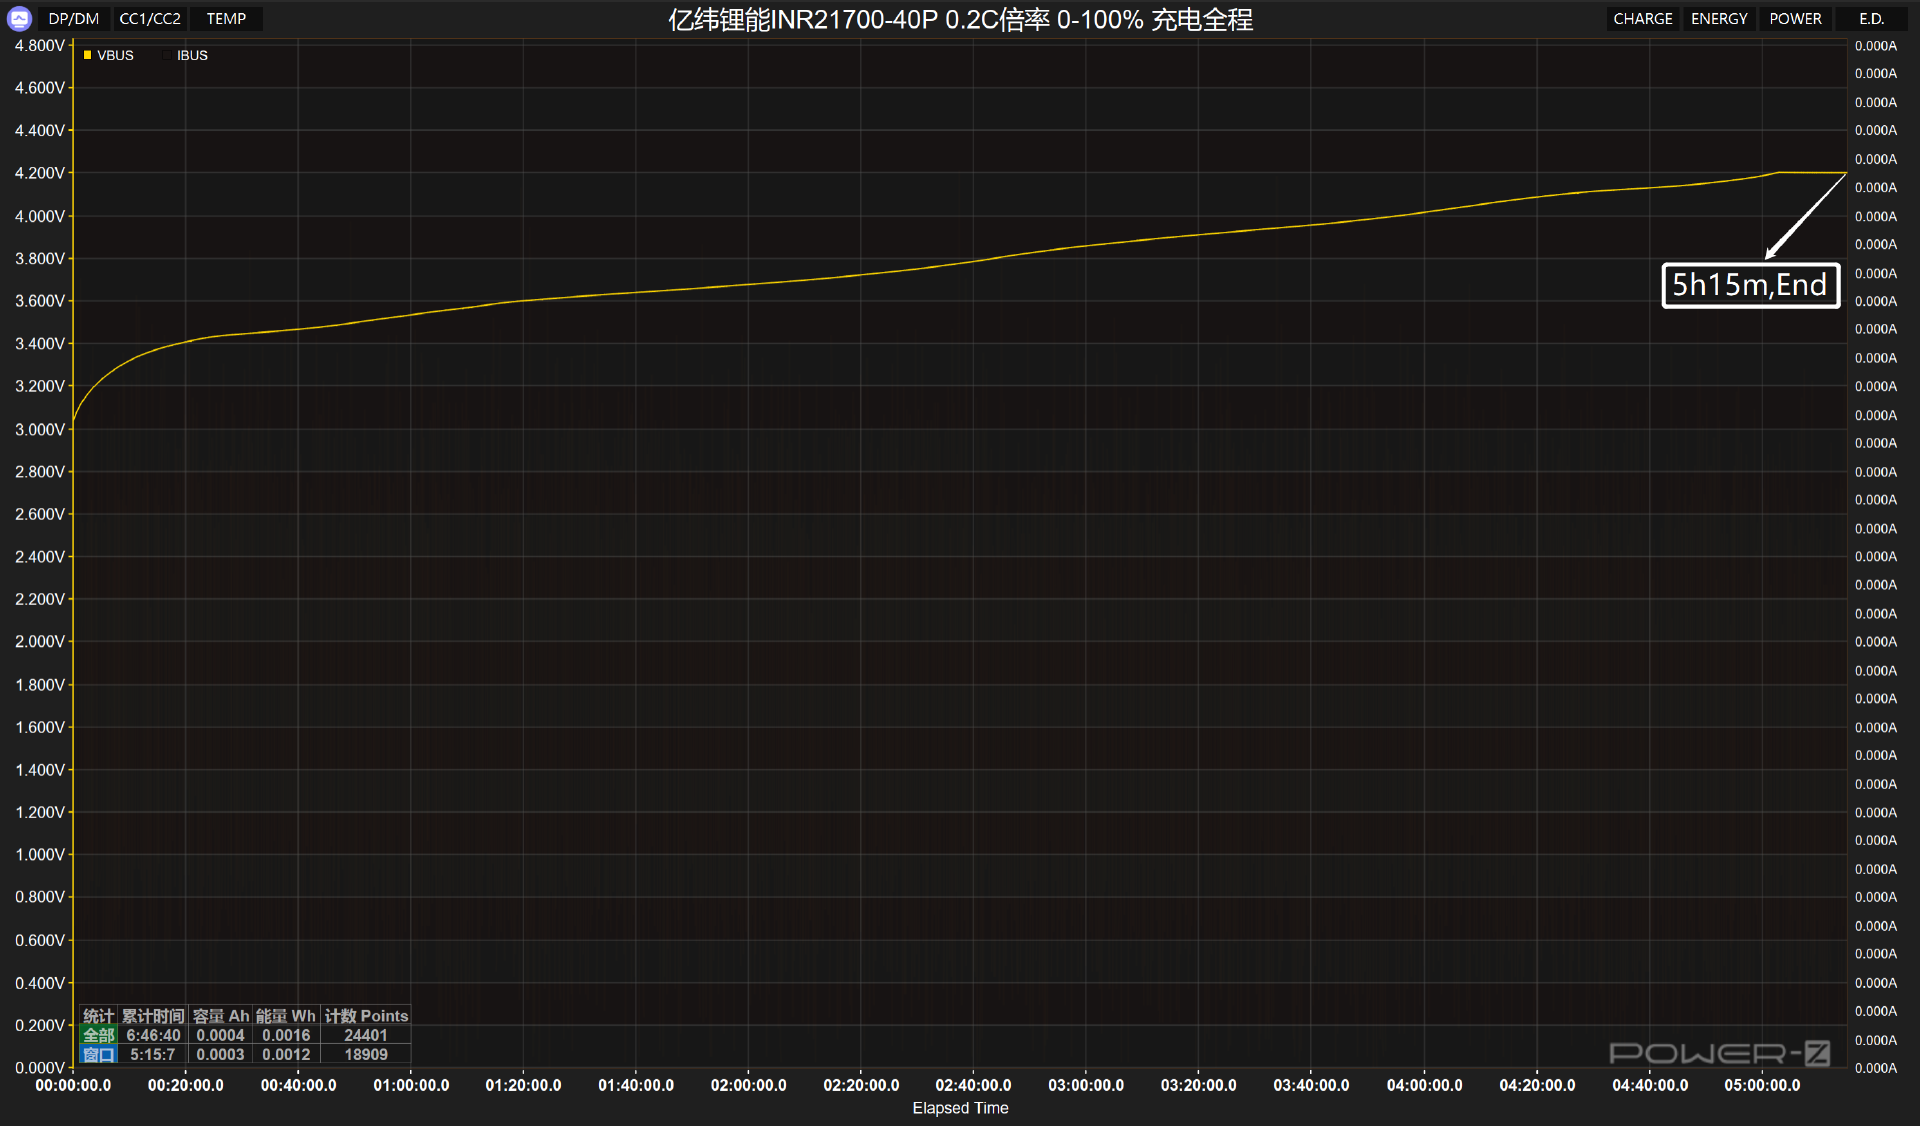Click the 0.0016 energy Wh cell
Image resolution: width=1920 pixels, height=1126 pixels.
pos(286,1035)
